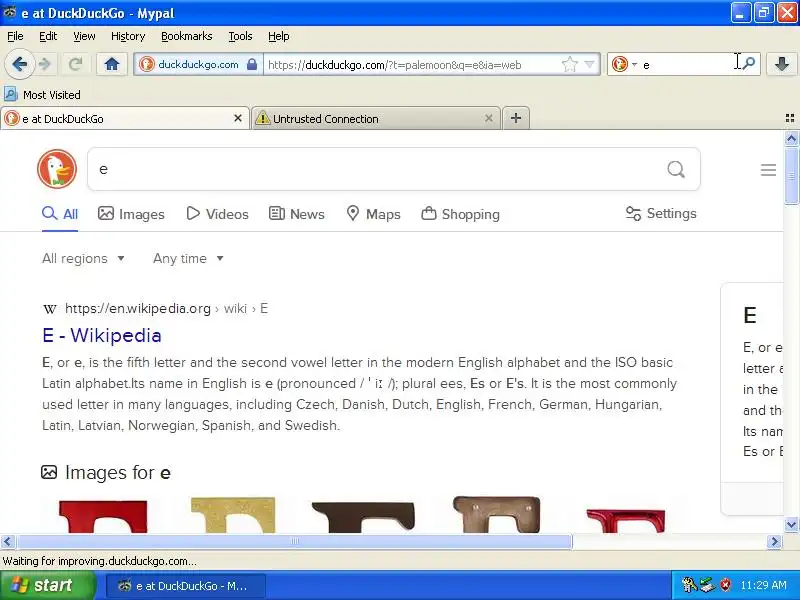The width and height of the screenshot is (800, 600).
Task: Click the vertical scrollbar up arrow
Action: (791, 138)
